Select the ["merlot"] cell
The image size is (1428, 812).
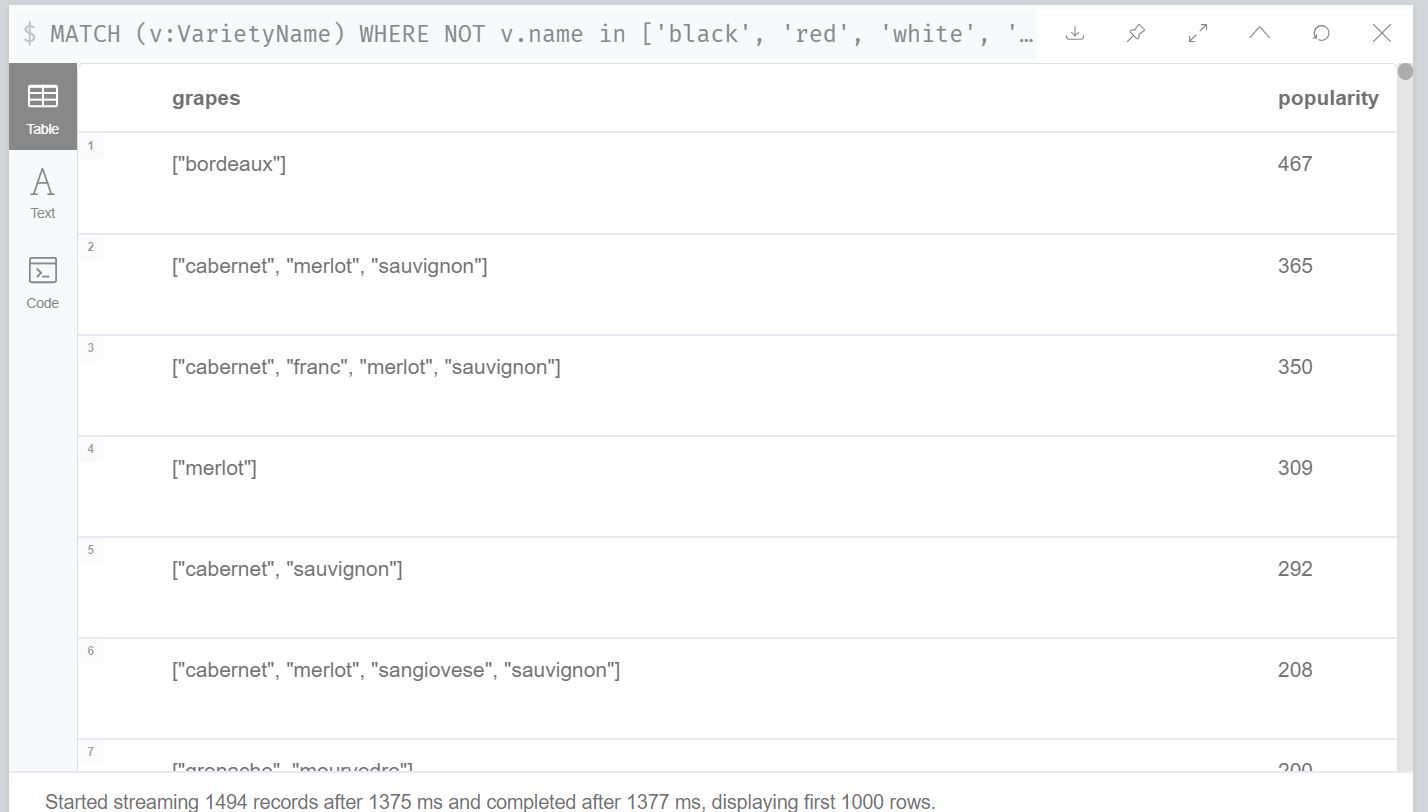214,468
